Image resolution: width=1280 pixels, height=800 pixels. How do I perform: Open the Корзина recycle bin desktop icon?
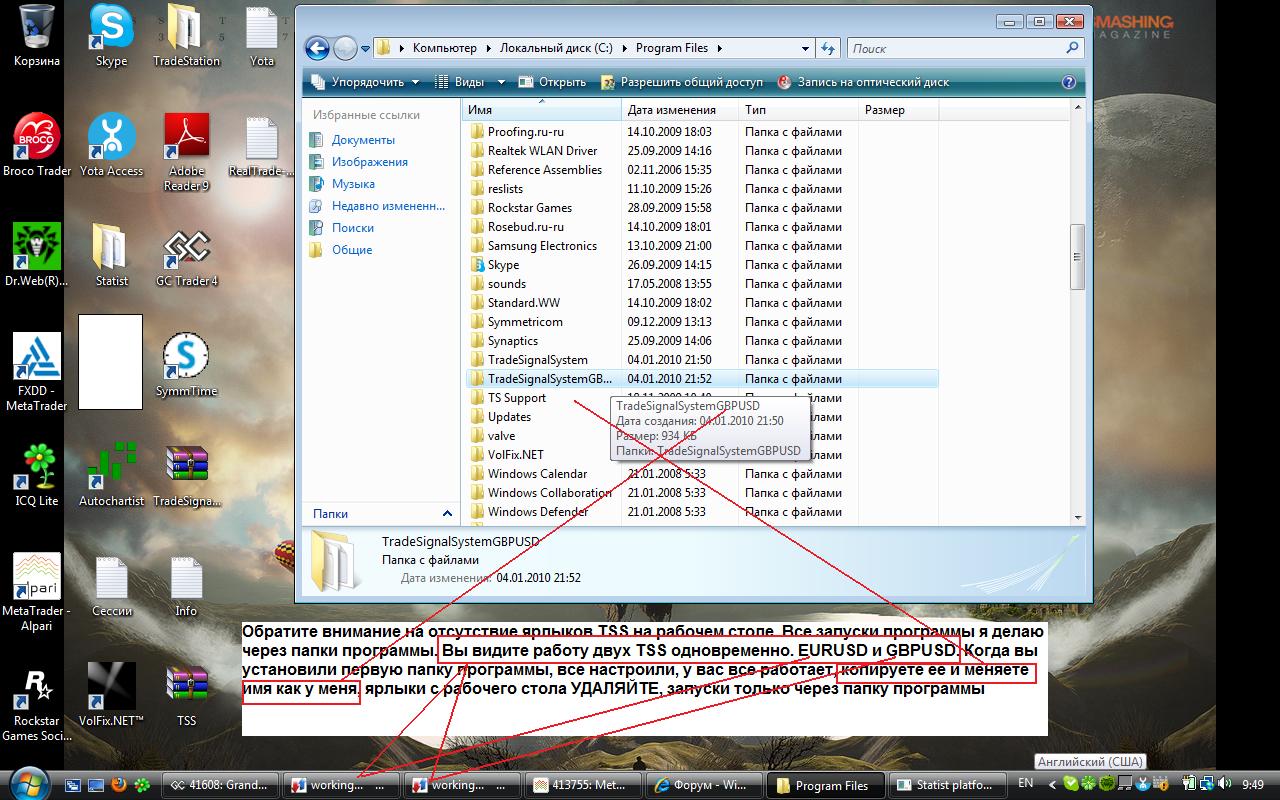37,36
